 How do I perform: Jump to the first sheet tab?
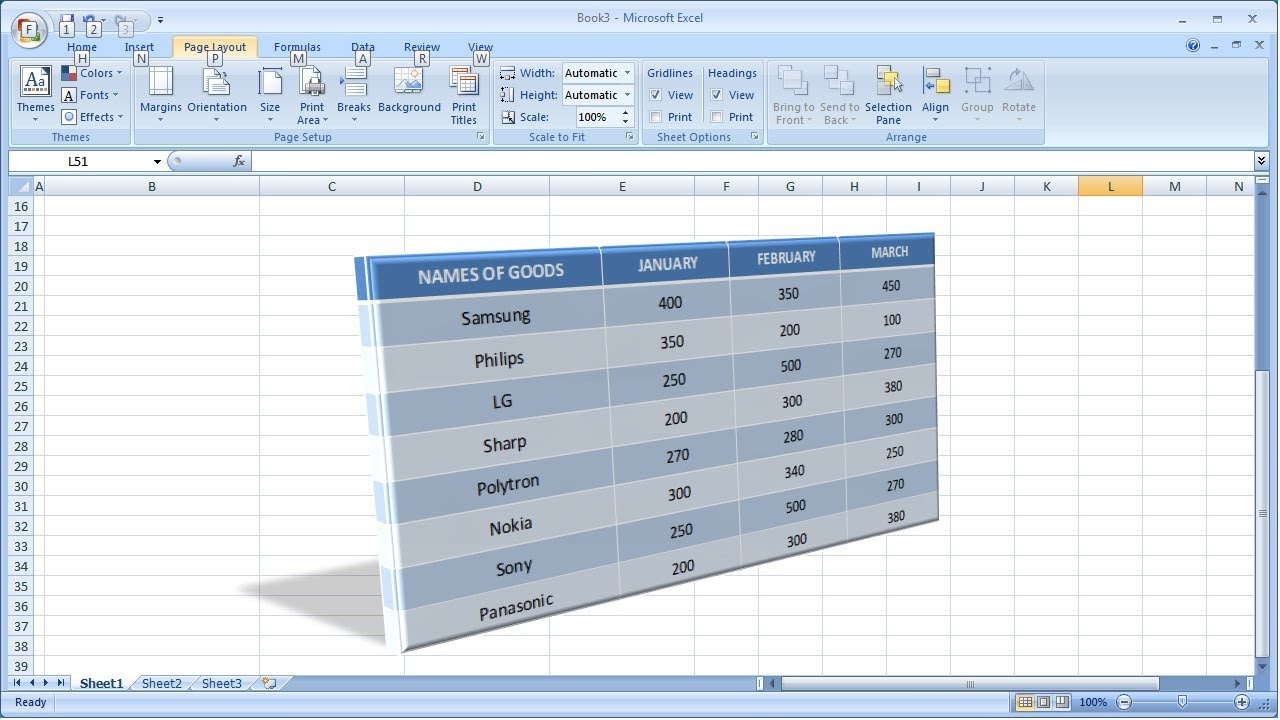(17, 683)
